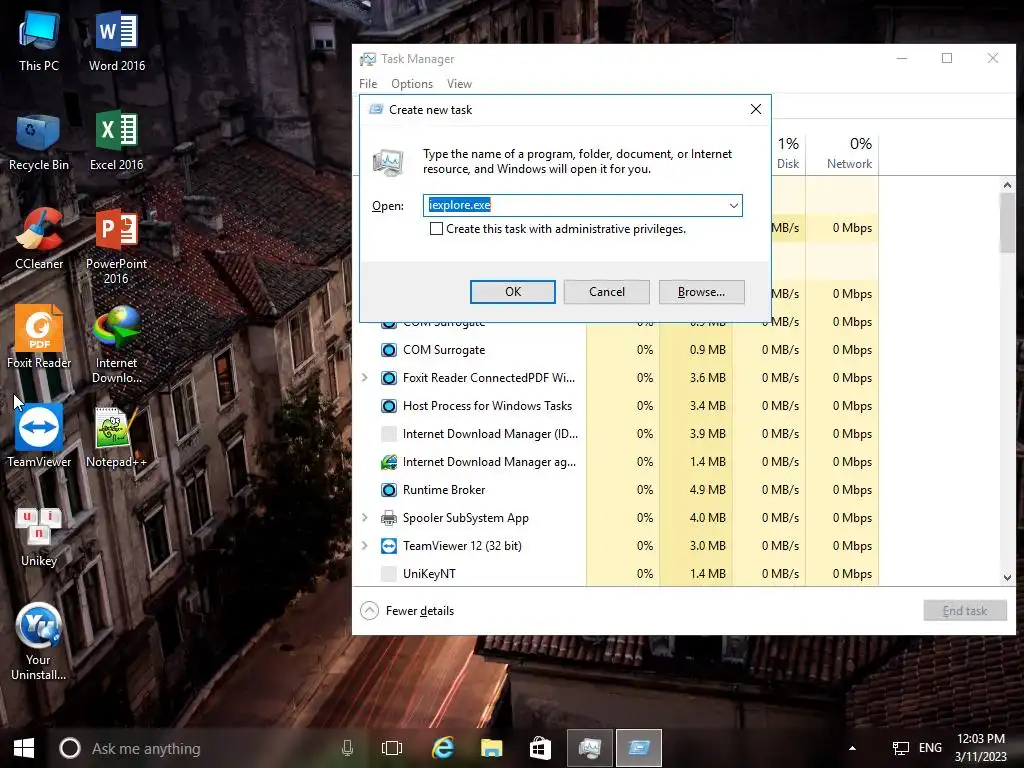Viewport: 1024px width, 768px height.
Task: Select the Task Manager taskbar button
Action: point(590,748)
